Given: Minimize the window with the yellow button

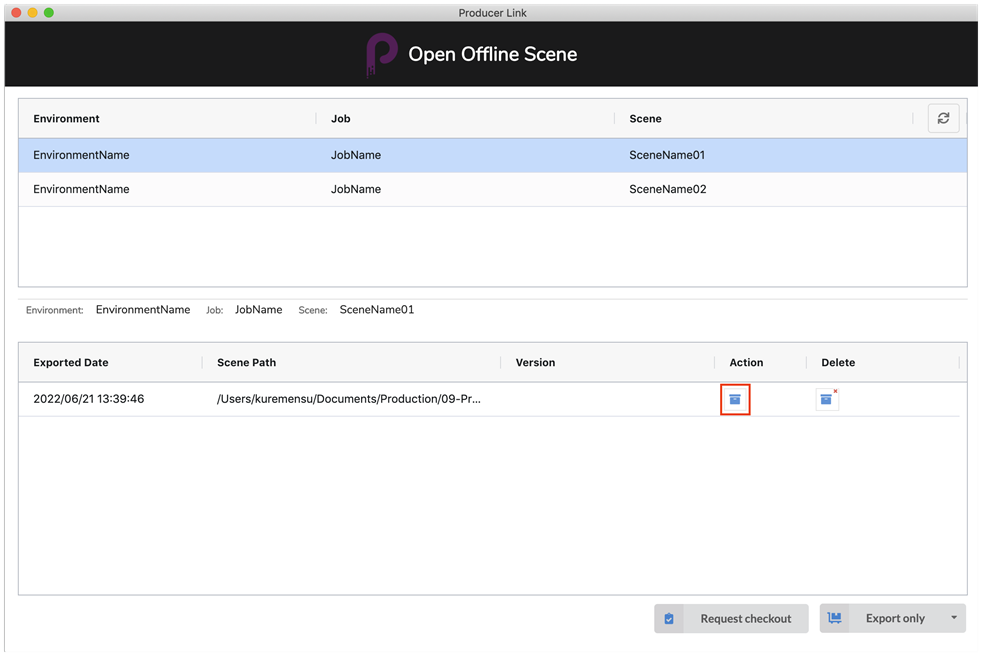Looking at the screenshot, I should pos(32,13).
